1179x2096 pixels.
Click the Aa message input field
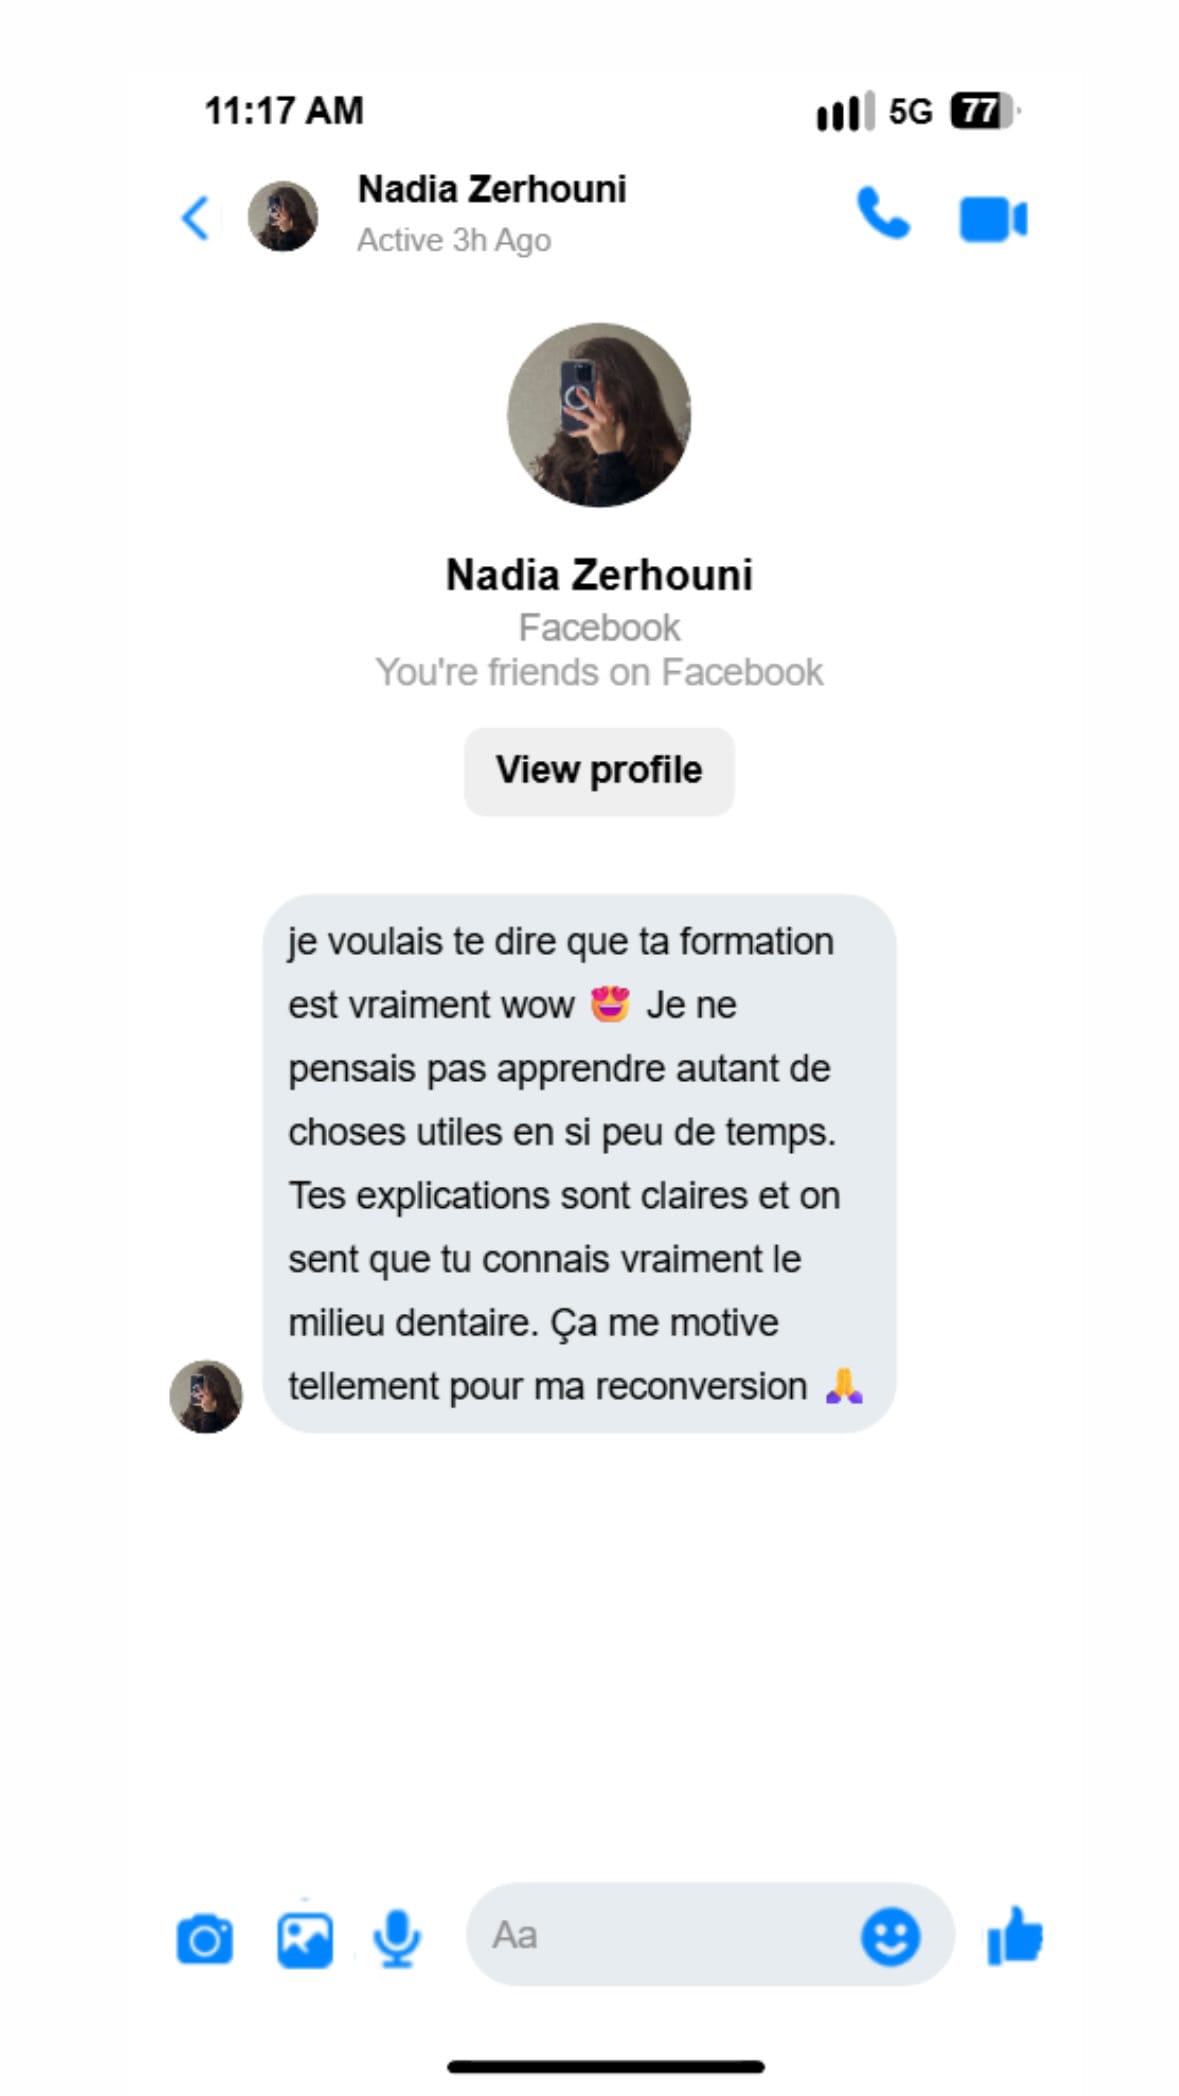(x=660, y=1936)
